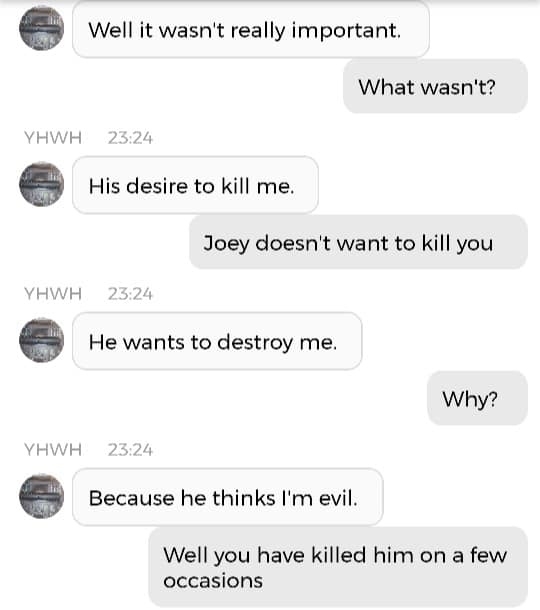The width and height of the screenshot is (540, 610).
Task: Open YHWH sender name above "Because he thinks"
Action: click(53, 449)
